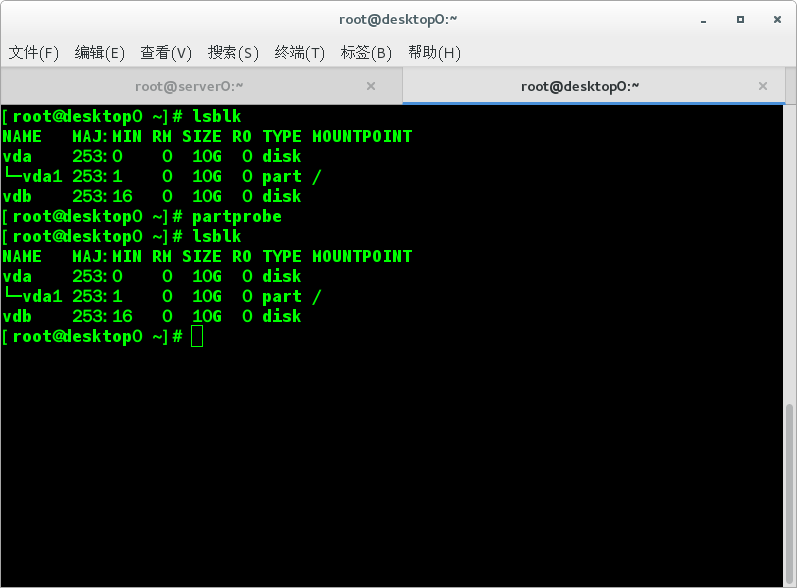
Task: Open the 搜索(S) menu
Action: click(x=233, y=52)
